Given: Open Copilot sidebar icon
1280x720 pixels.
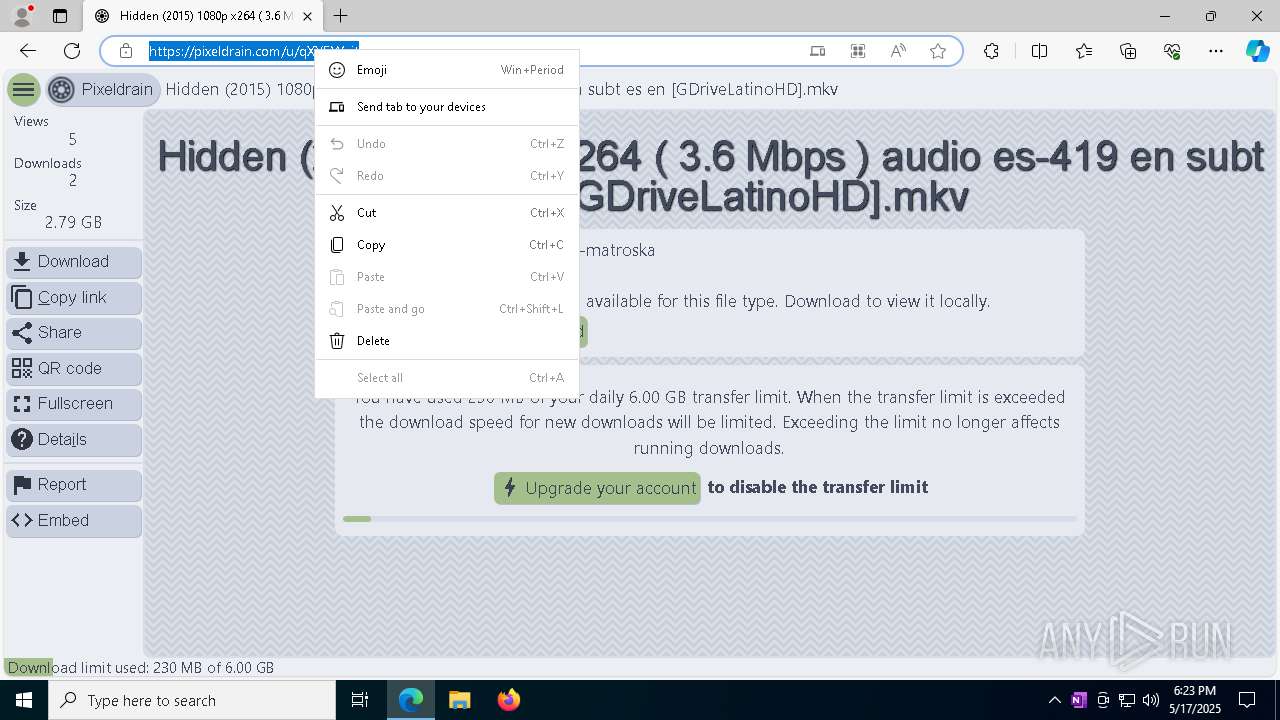Looking at the screenshot, I should click(1257, 51).
